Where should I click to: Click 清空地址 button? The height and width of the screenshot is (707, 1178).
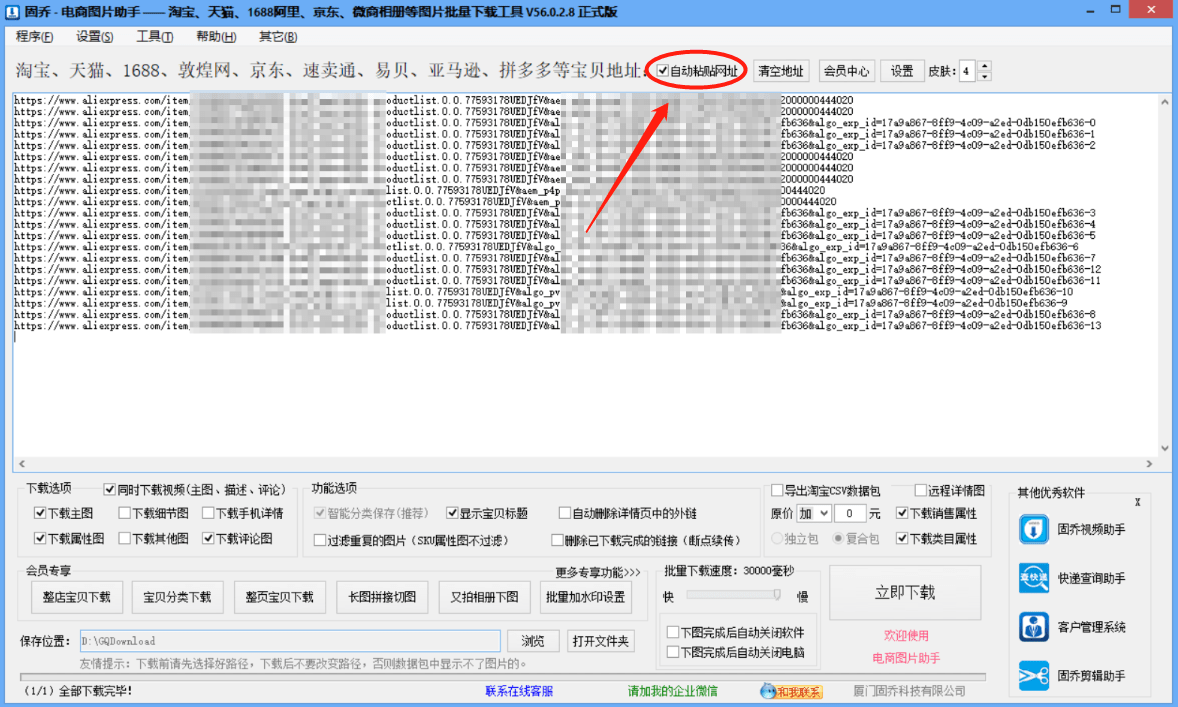coord(781,71)
